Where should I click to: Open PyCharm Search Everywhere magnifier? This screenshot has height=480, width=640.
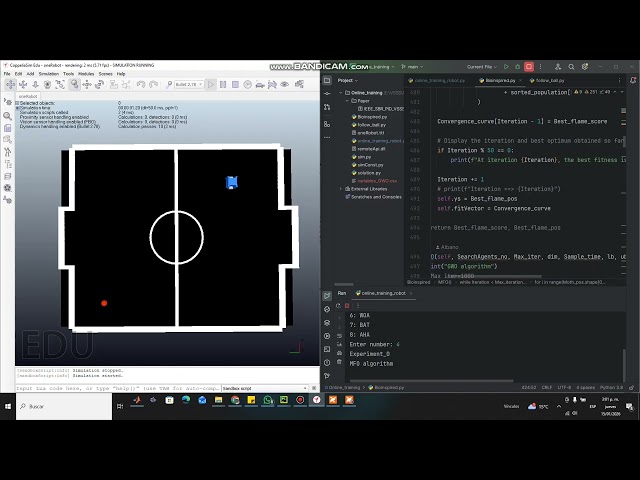click(571, 67)
